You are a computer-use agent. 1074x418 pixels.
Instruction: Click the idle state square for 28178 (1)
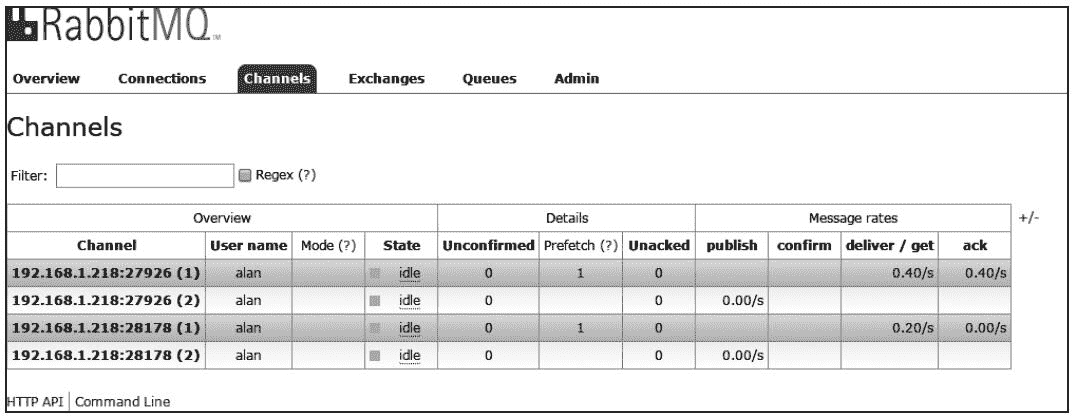pos(375,328)
